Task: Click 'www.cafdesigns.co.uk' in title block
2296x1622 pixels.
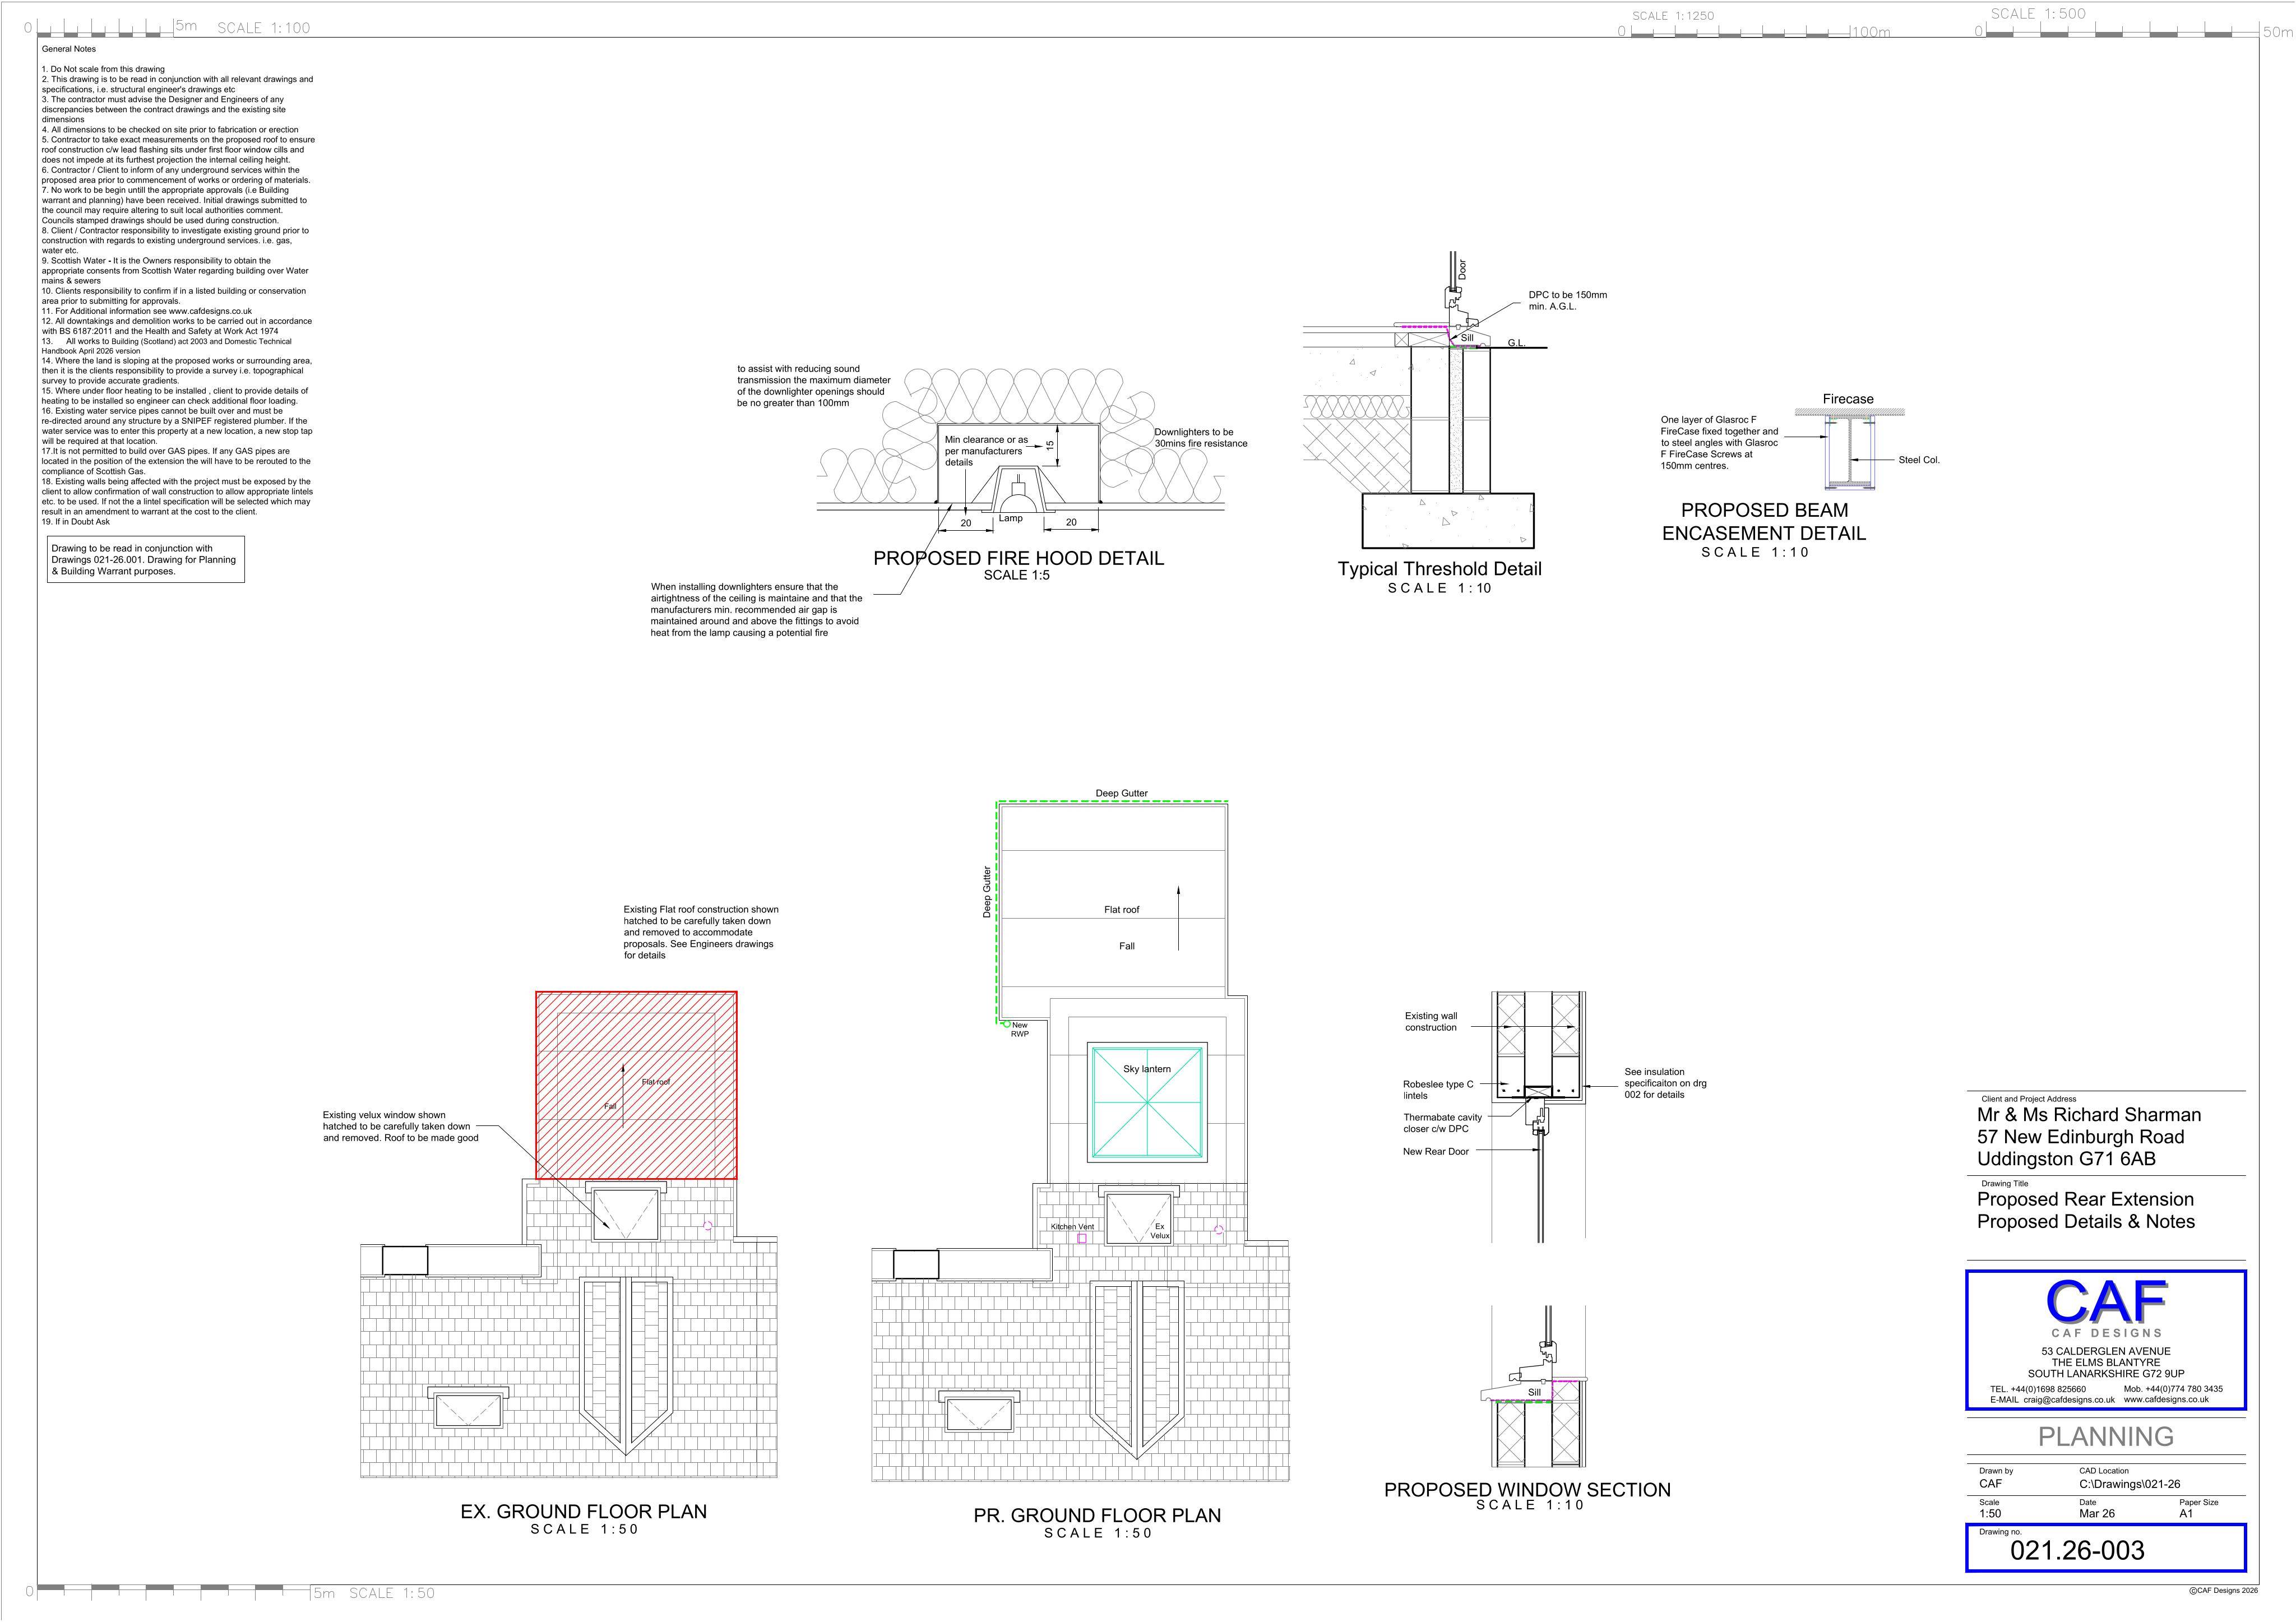Action: click(2166, 1400)
